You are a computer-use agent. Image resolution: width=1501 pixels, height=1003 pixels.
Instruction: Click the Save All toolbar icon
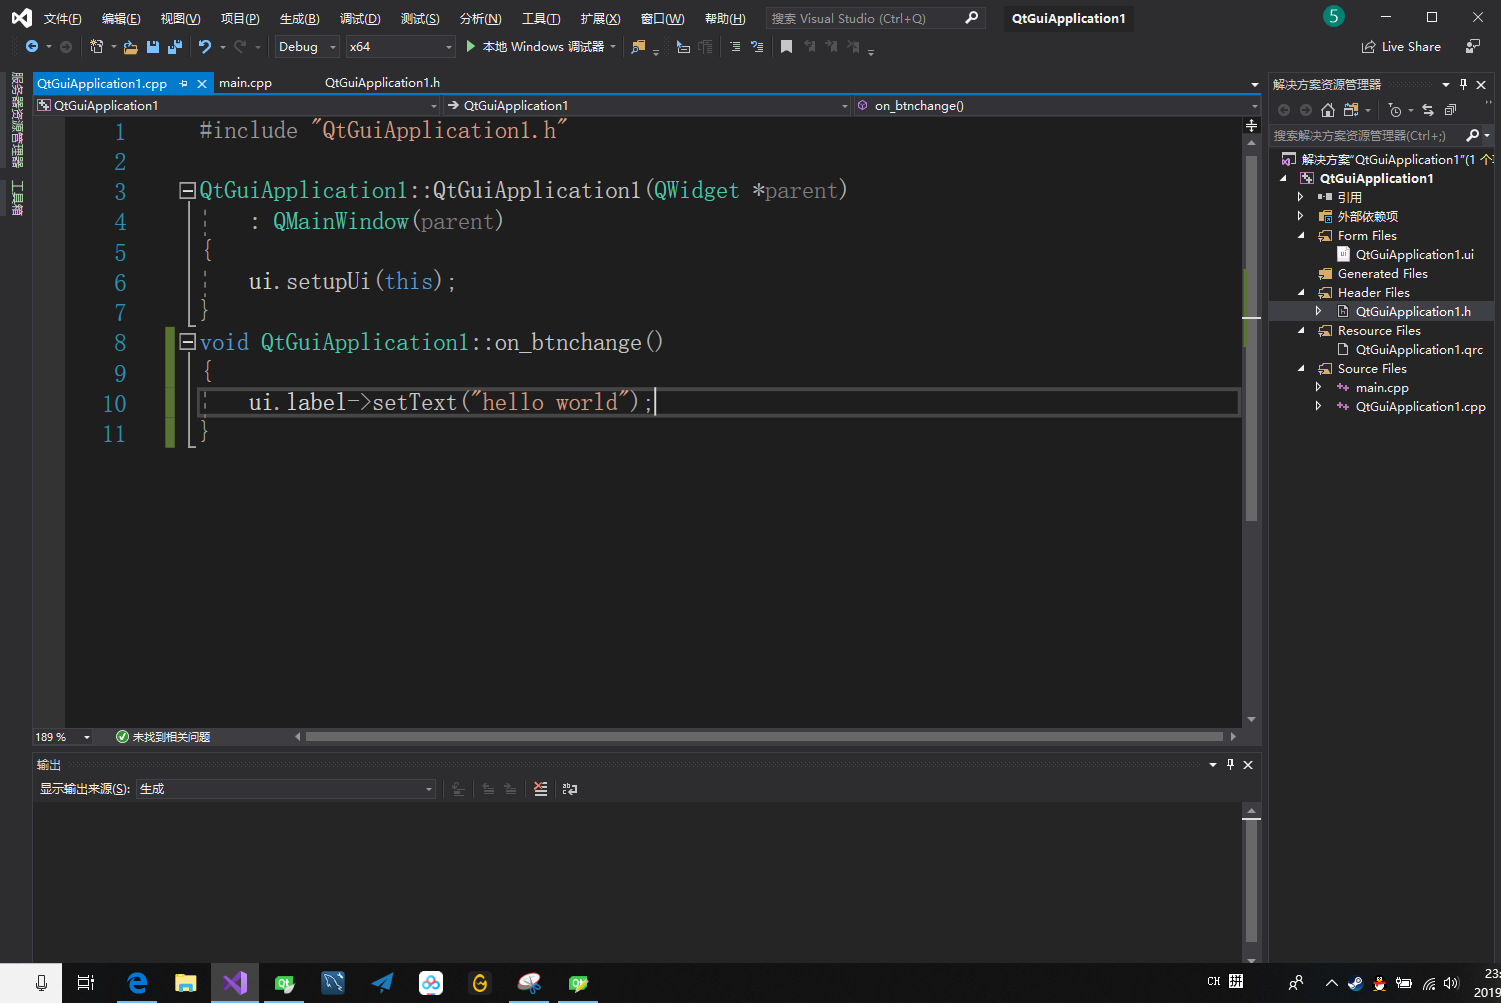[175, 47]
